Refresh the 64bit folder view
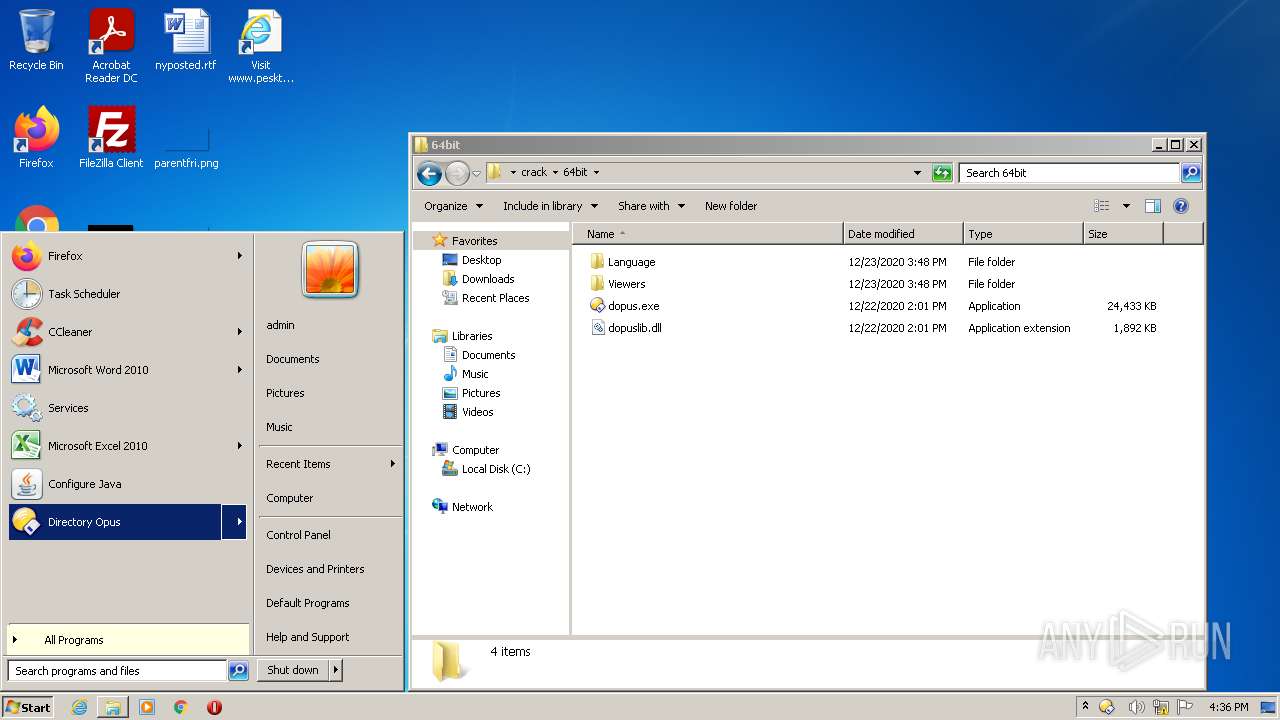 tap(941, 173)
